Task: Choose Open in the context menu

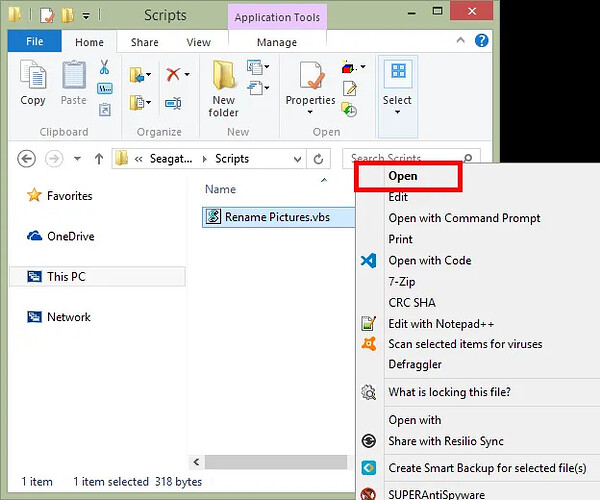Action: [404, 176]
